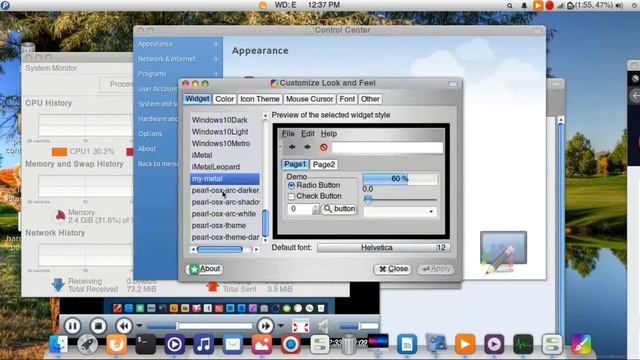Click the fast-forward button in media player
The width and height of the screenshot is (640, 360).
point(265,326)
